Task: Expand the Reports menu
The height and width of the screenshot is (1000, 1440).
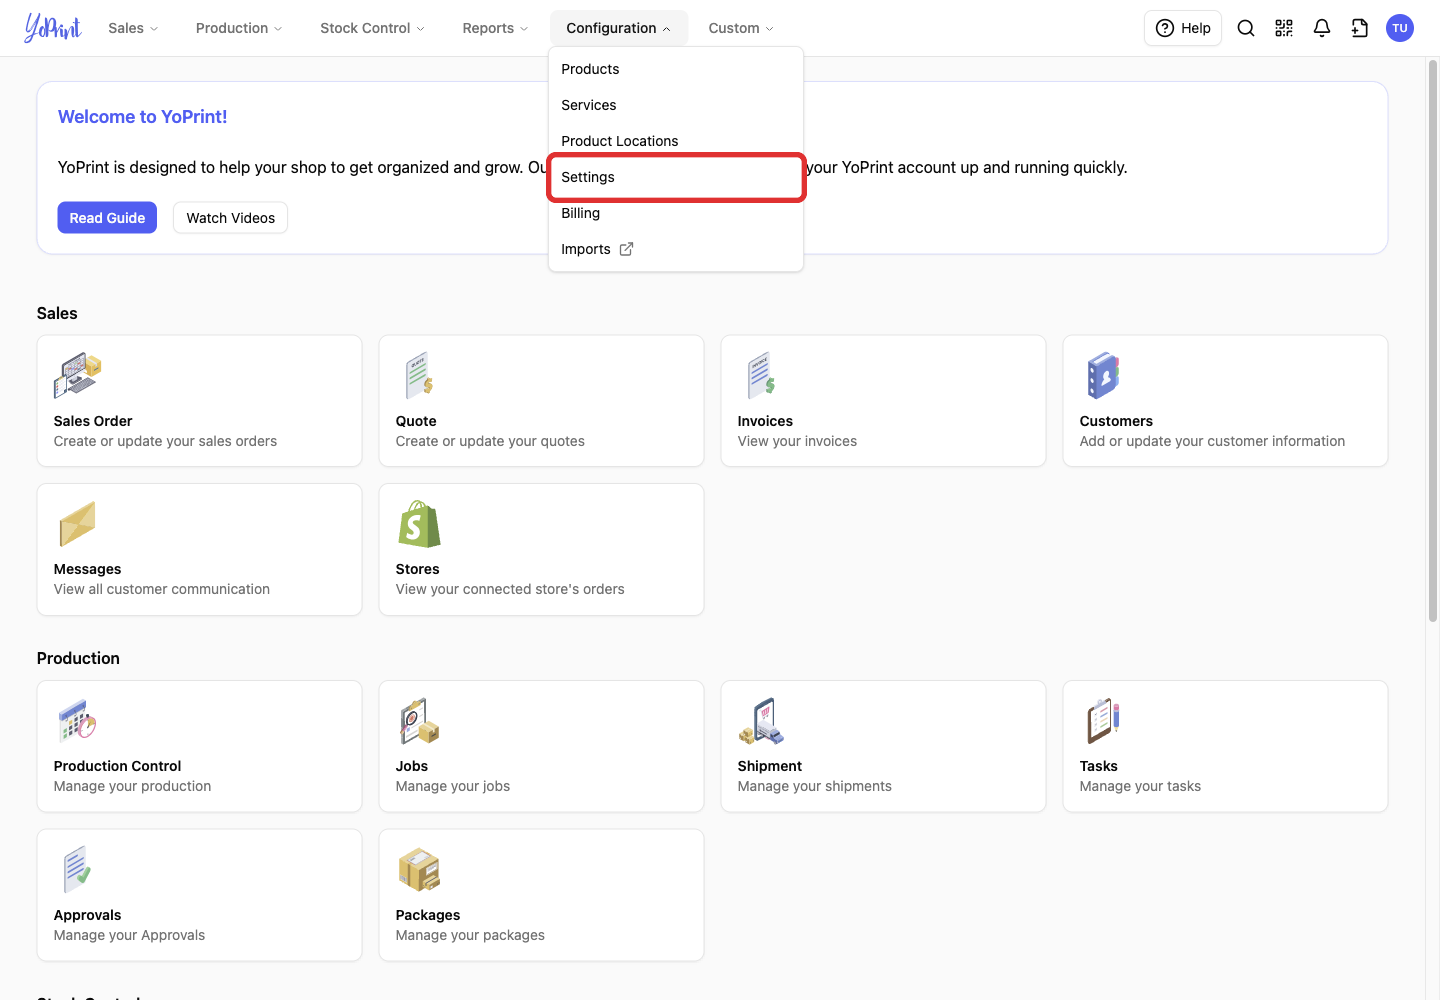Action: [x=495, y=28]
